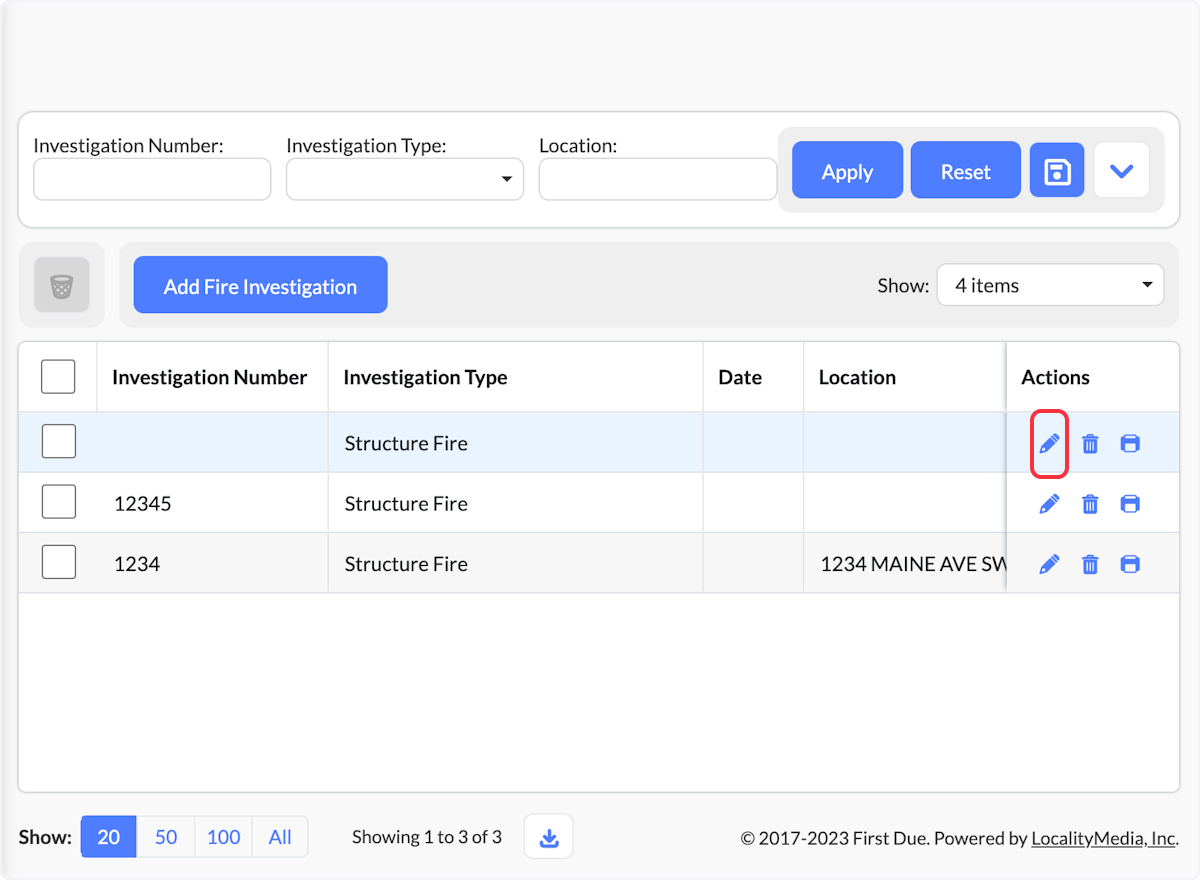Show 50 results per page
This screenshot has height=880, width=1200.
(x=166, y=837)
